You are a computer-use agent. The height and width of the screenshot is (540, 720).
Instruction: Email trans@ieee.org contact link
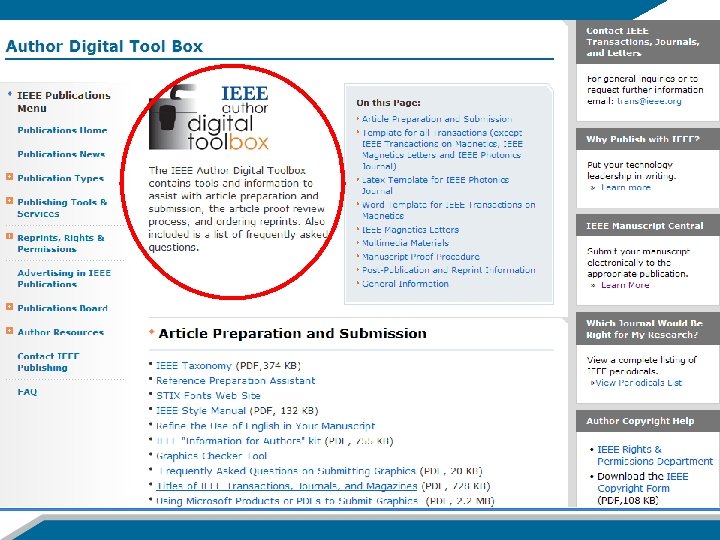(649, 101)
